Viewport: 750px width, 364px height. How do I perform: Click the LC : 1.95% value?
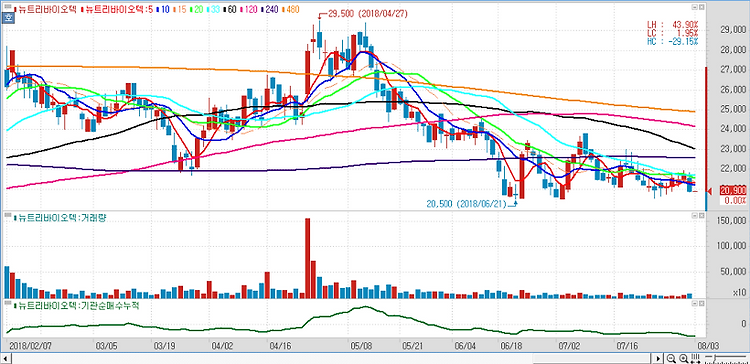[672, 33]
